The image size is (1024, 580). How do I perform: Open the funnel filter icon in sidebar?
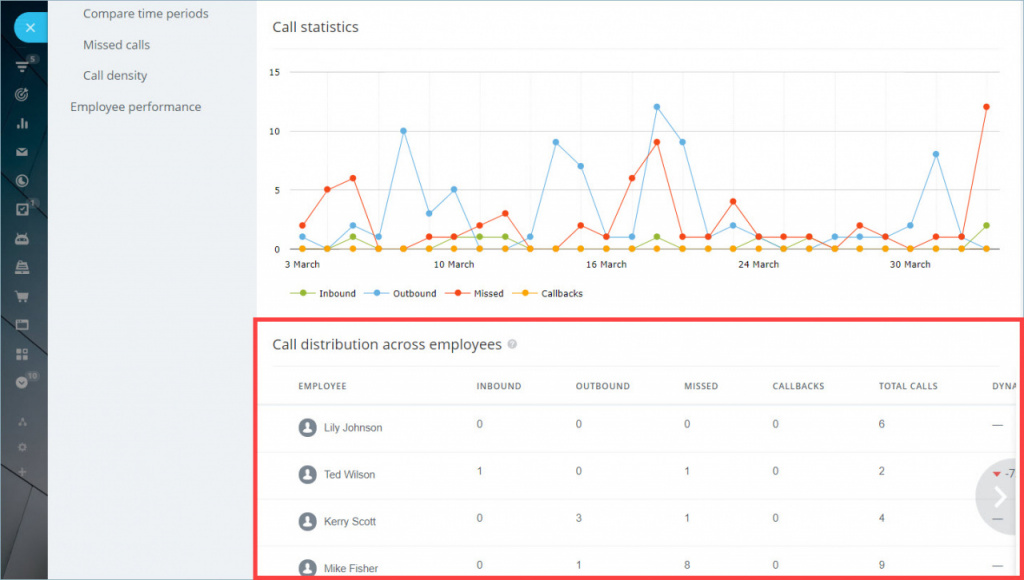coord(22,67)
